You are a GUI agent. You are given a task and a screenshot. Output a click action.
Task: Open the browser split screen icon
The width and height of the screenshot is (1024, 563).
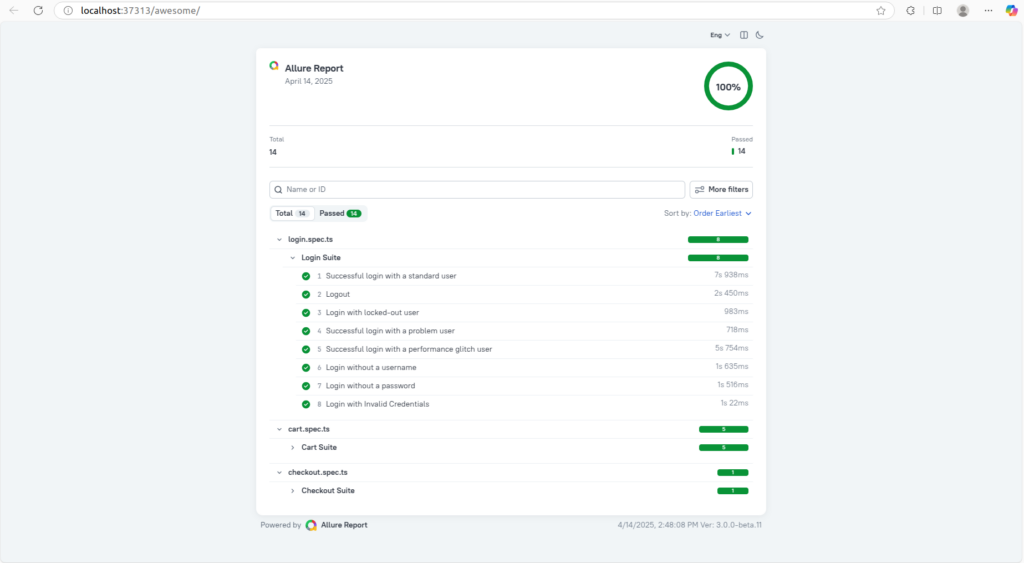point(937,11)
